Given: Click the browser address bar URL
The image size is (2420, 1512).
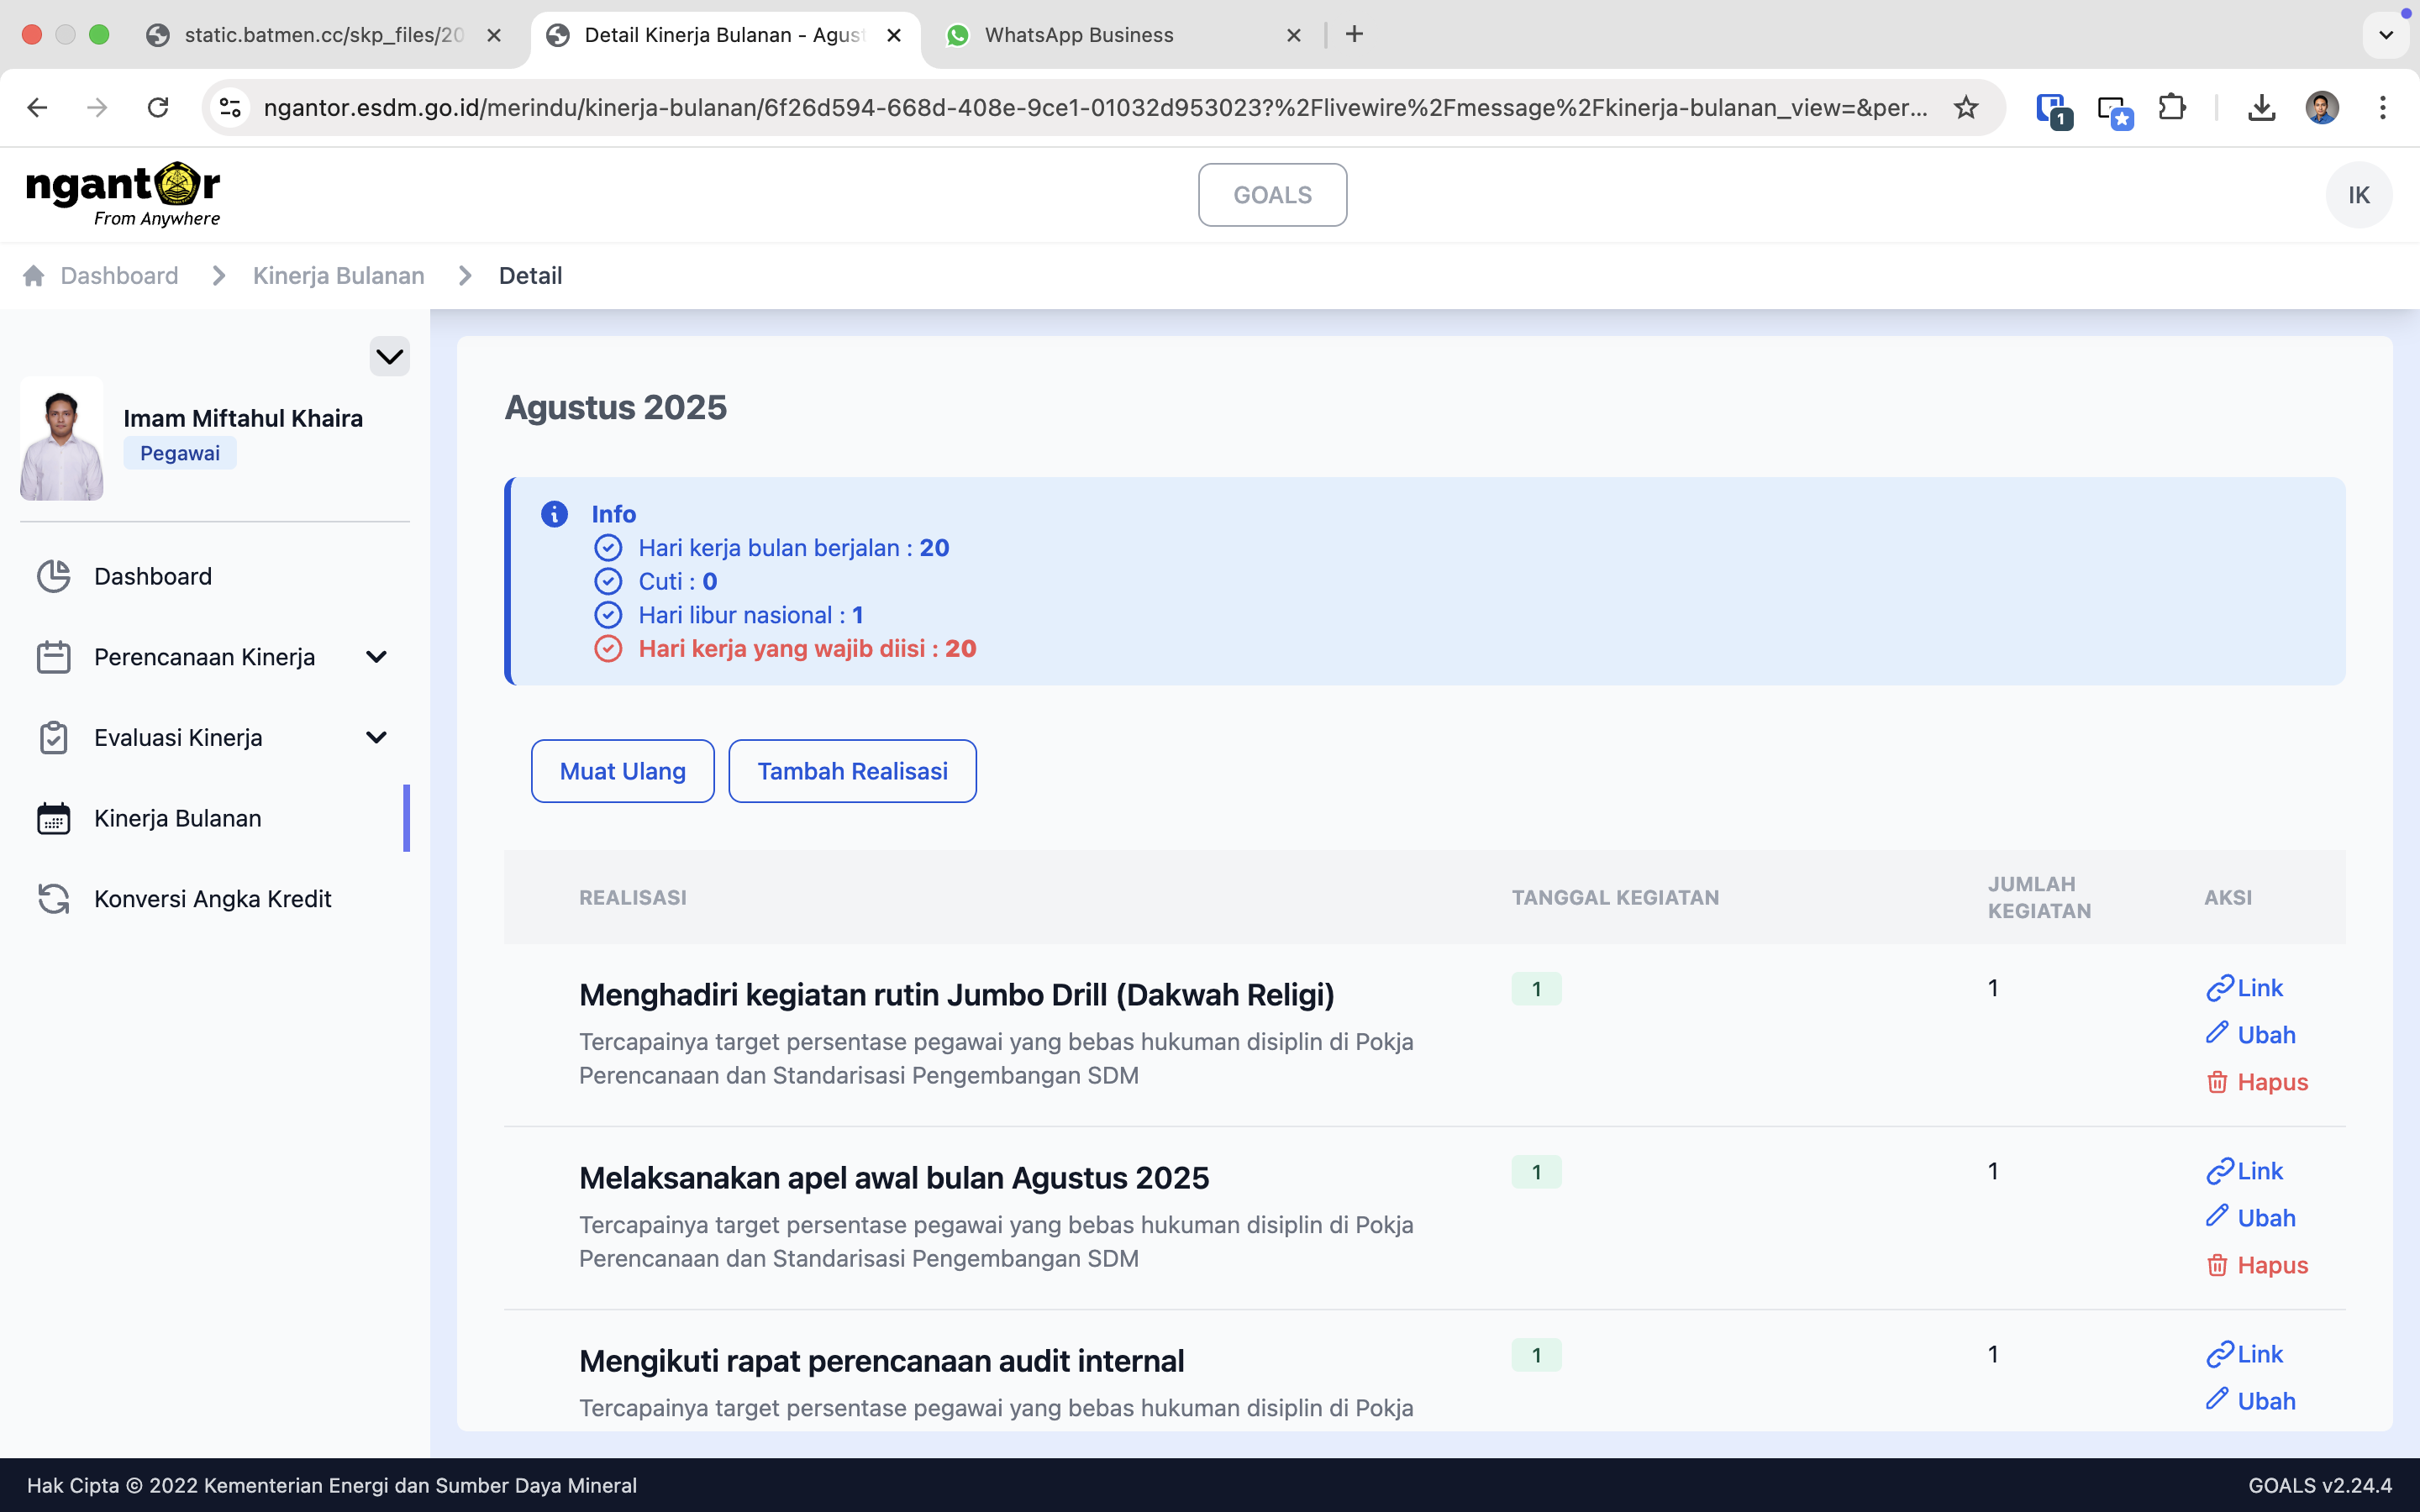Looking at the screenshot, I should 1094,107.
